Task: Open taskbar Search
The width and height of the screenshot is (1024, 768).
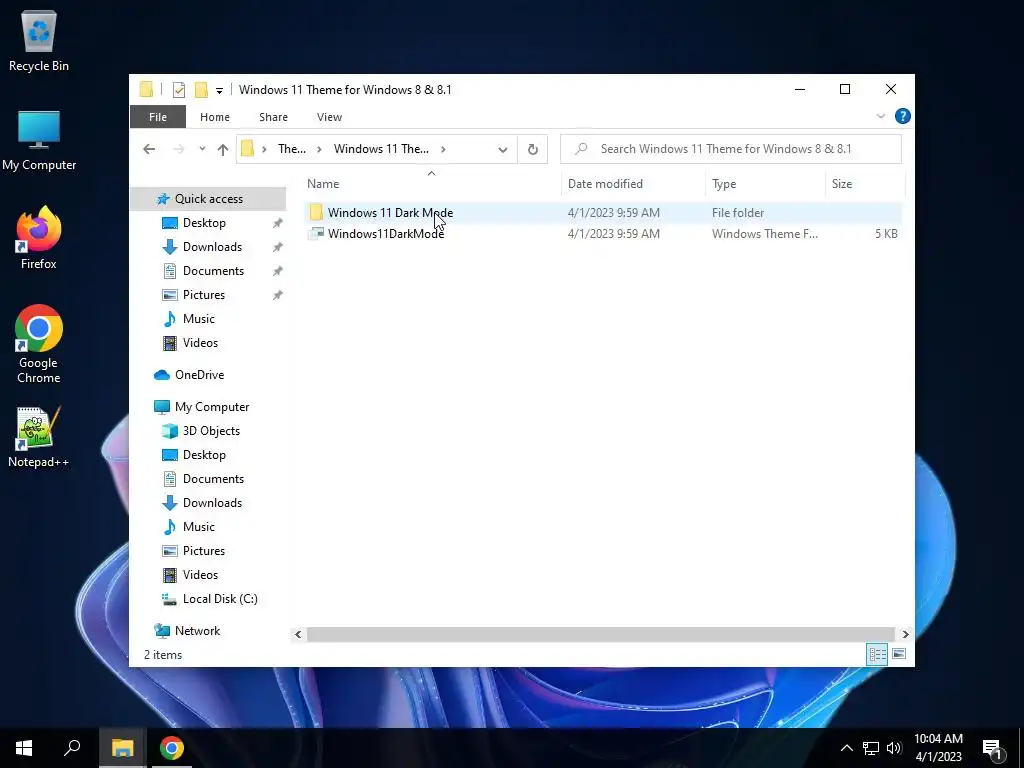Action: click(x=72, y=748)
